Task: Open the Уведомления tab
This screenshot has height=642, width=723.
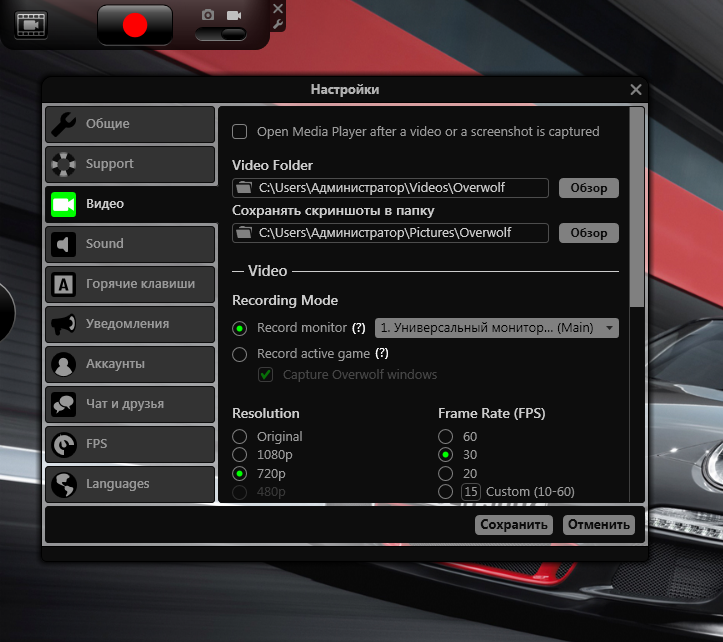Action: [x=130, y=324]
